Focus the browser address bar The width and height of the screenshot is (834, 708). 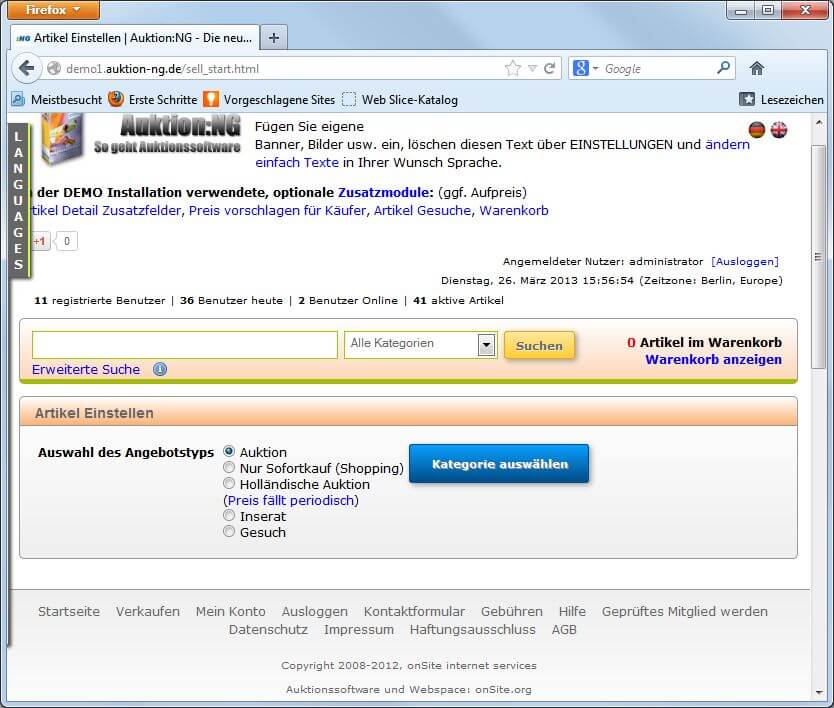click(x=281, y=68)
